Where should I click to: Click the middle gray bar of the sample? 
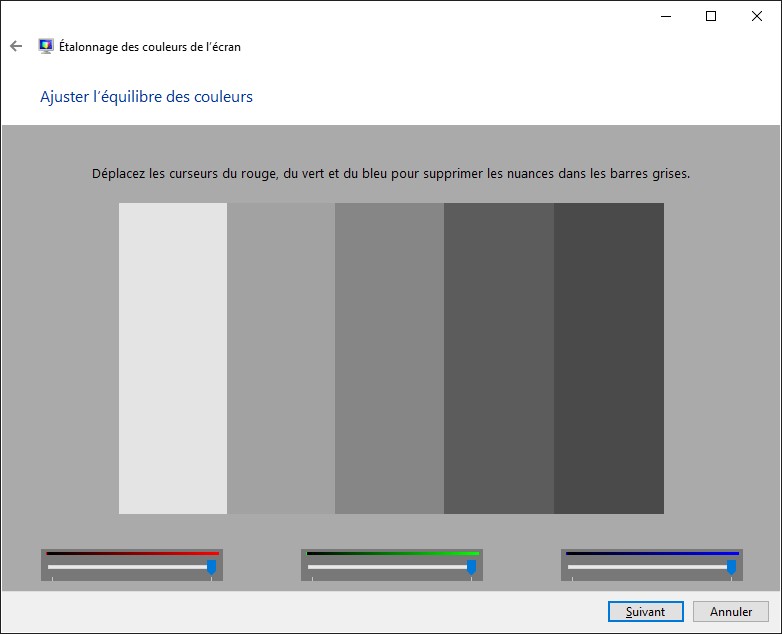[389, 358]
